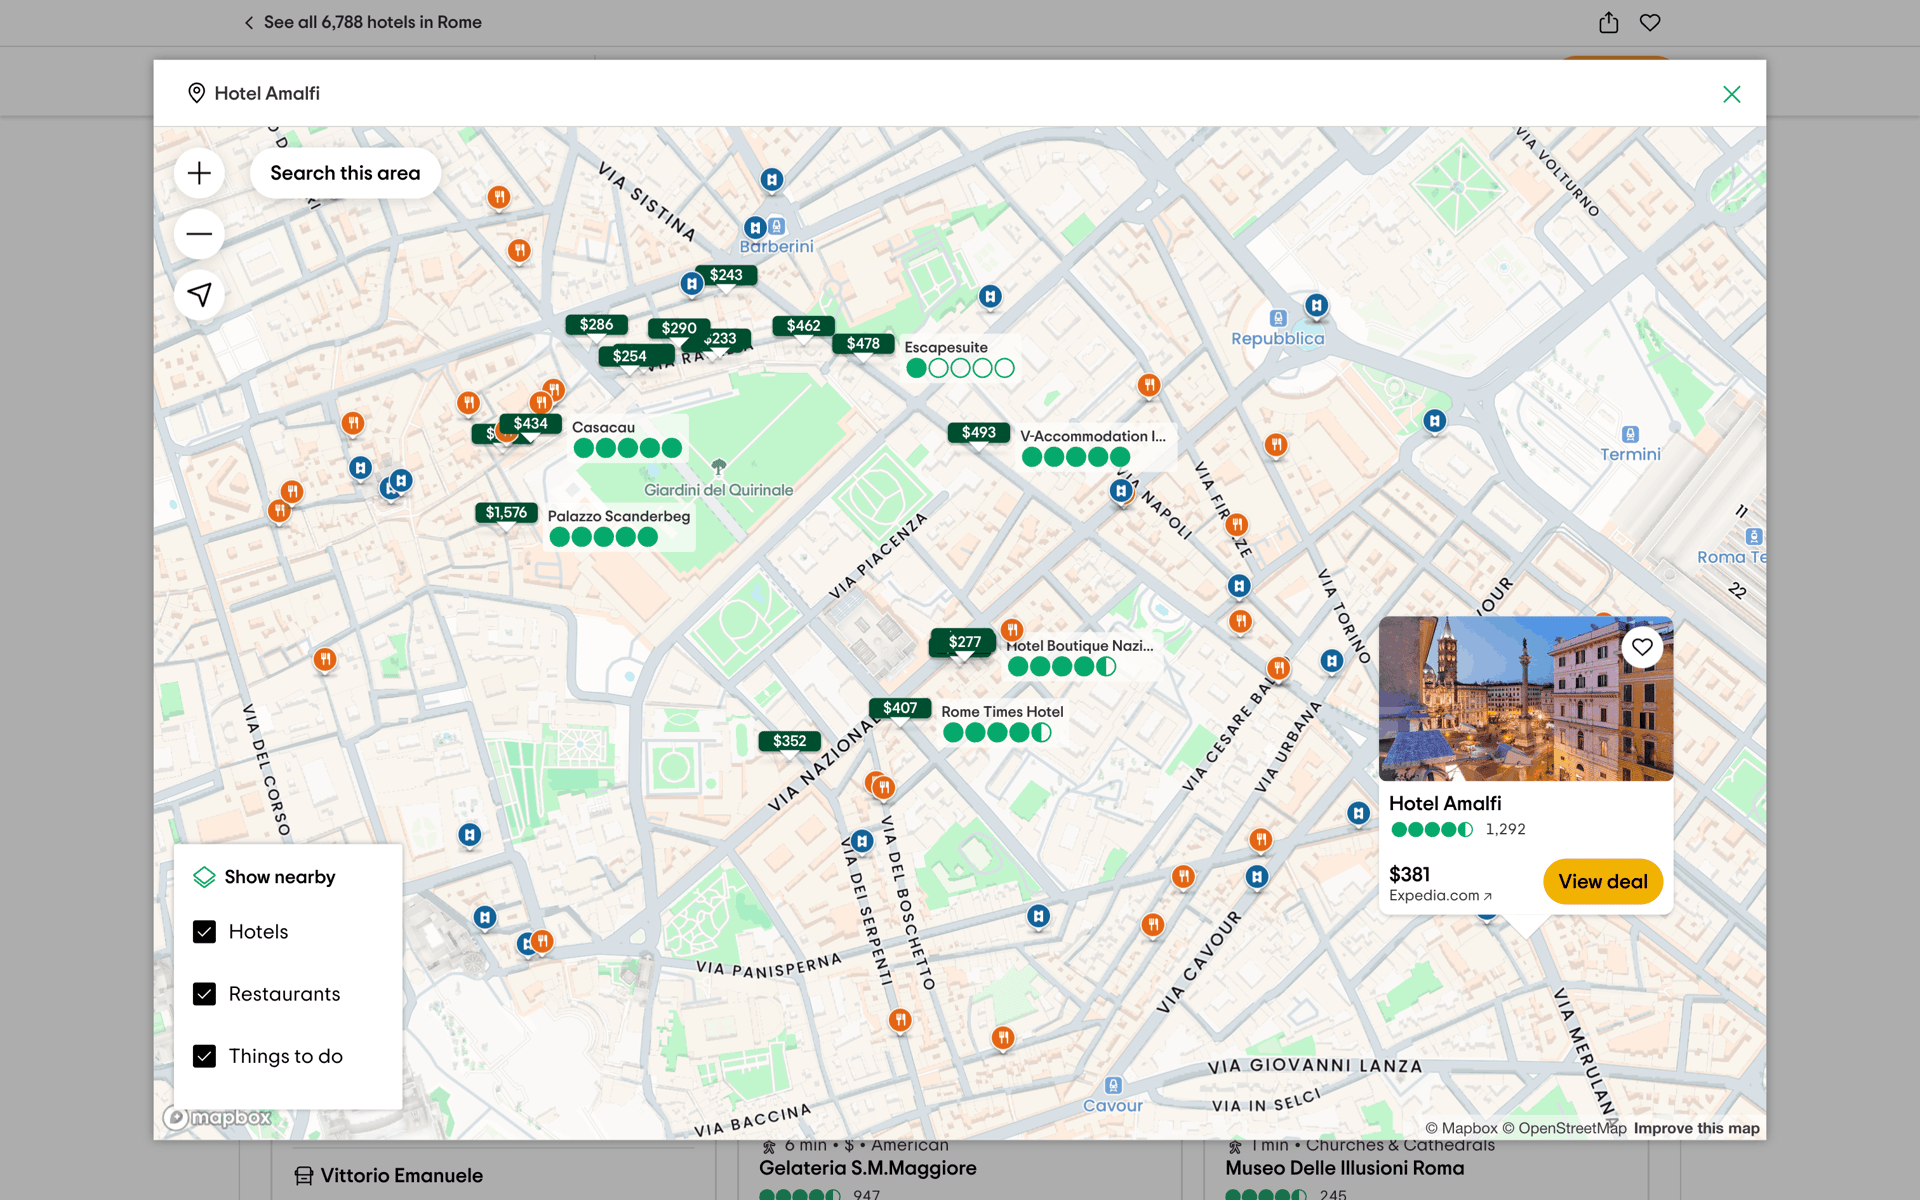The width and height of the screenshot is (1920, 1200).
Task: Open Gelateria S.M.Maggiore in background page
Action: coord(867,1168)
